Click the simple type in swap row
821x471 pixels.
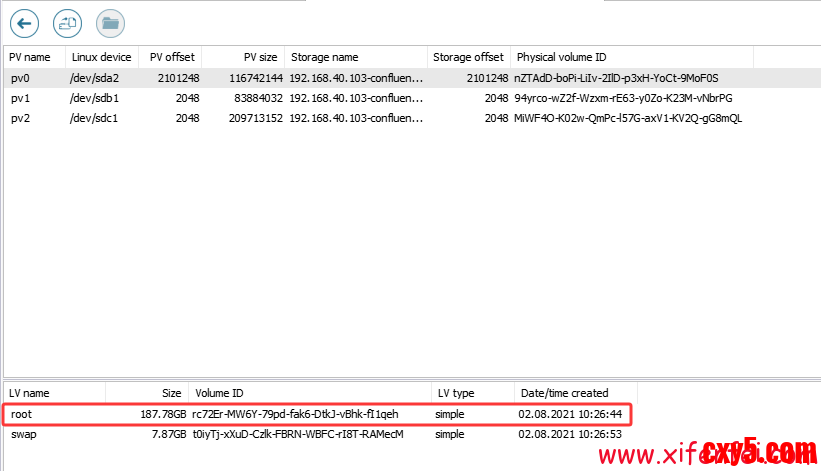pos(450,434)
